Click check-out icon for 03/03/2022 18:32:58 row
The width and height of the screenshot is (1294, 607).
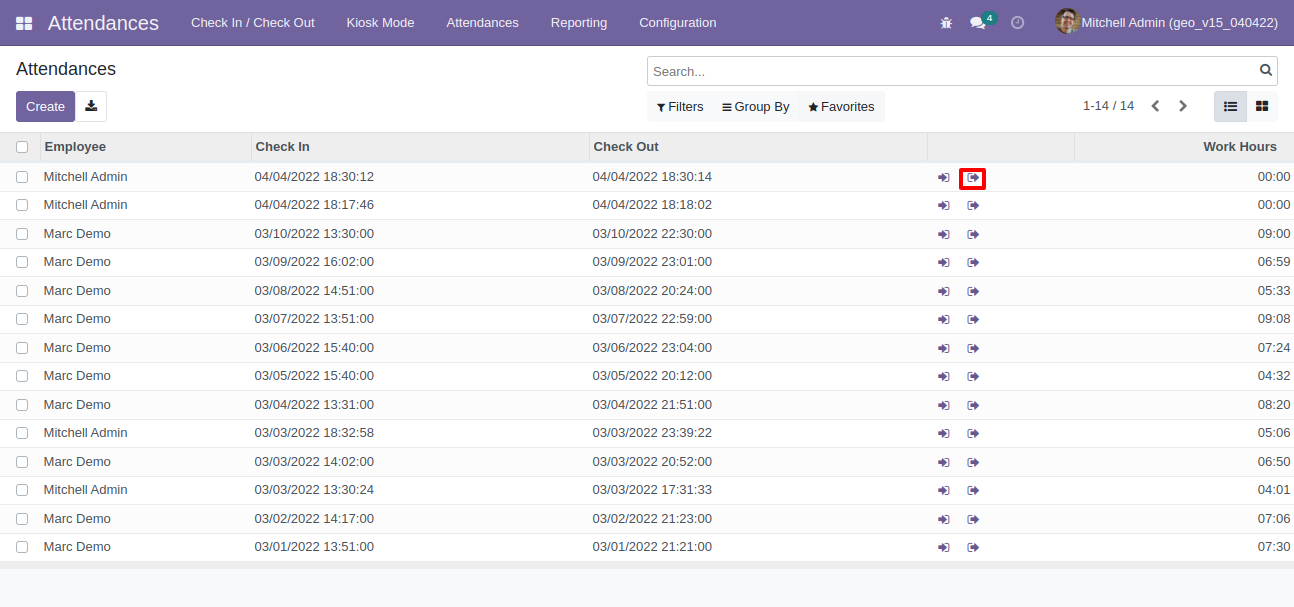(x=973, y=434)
